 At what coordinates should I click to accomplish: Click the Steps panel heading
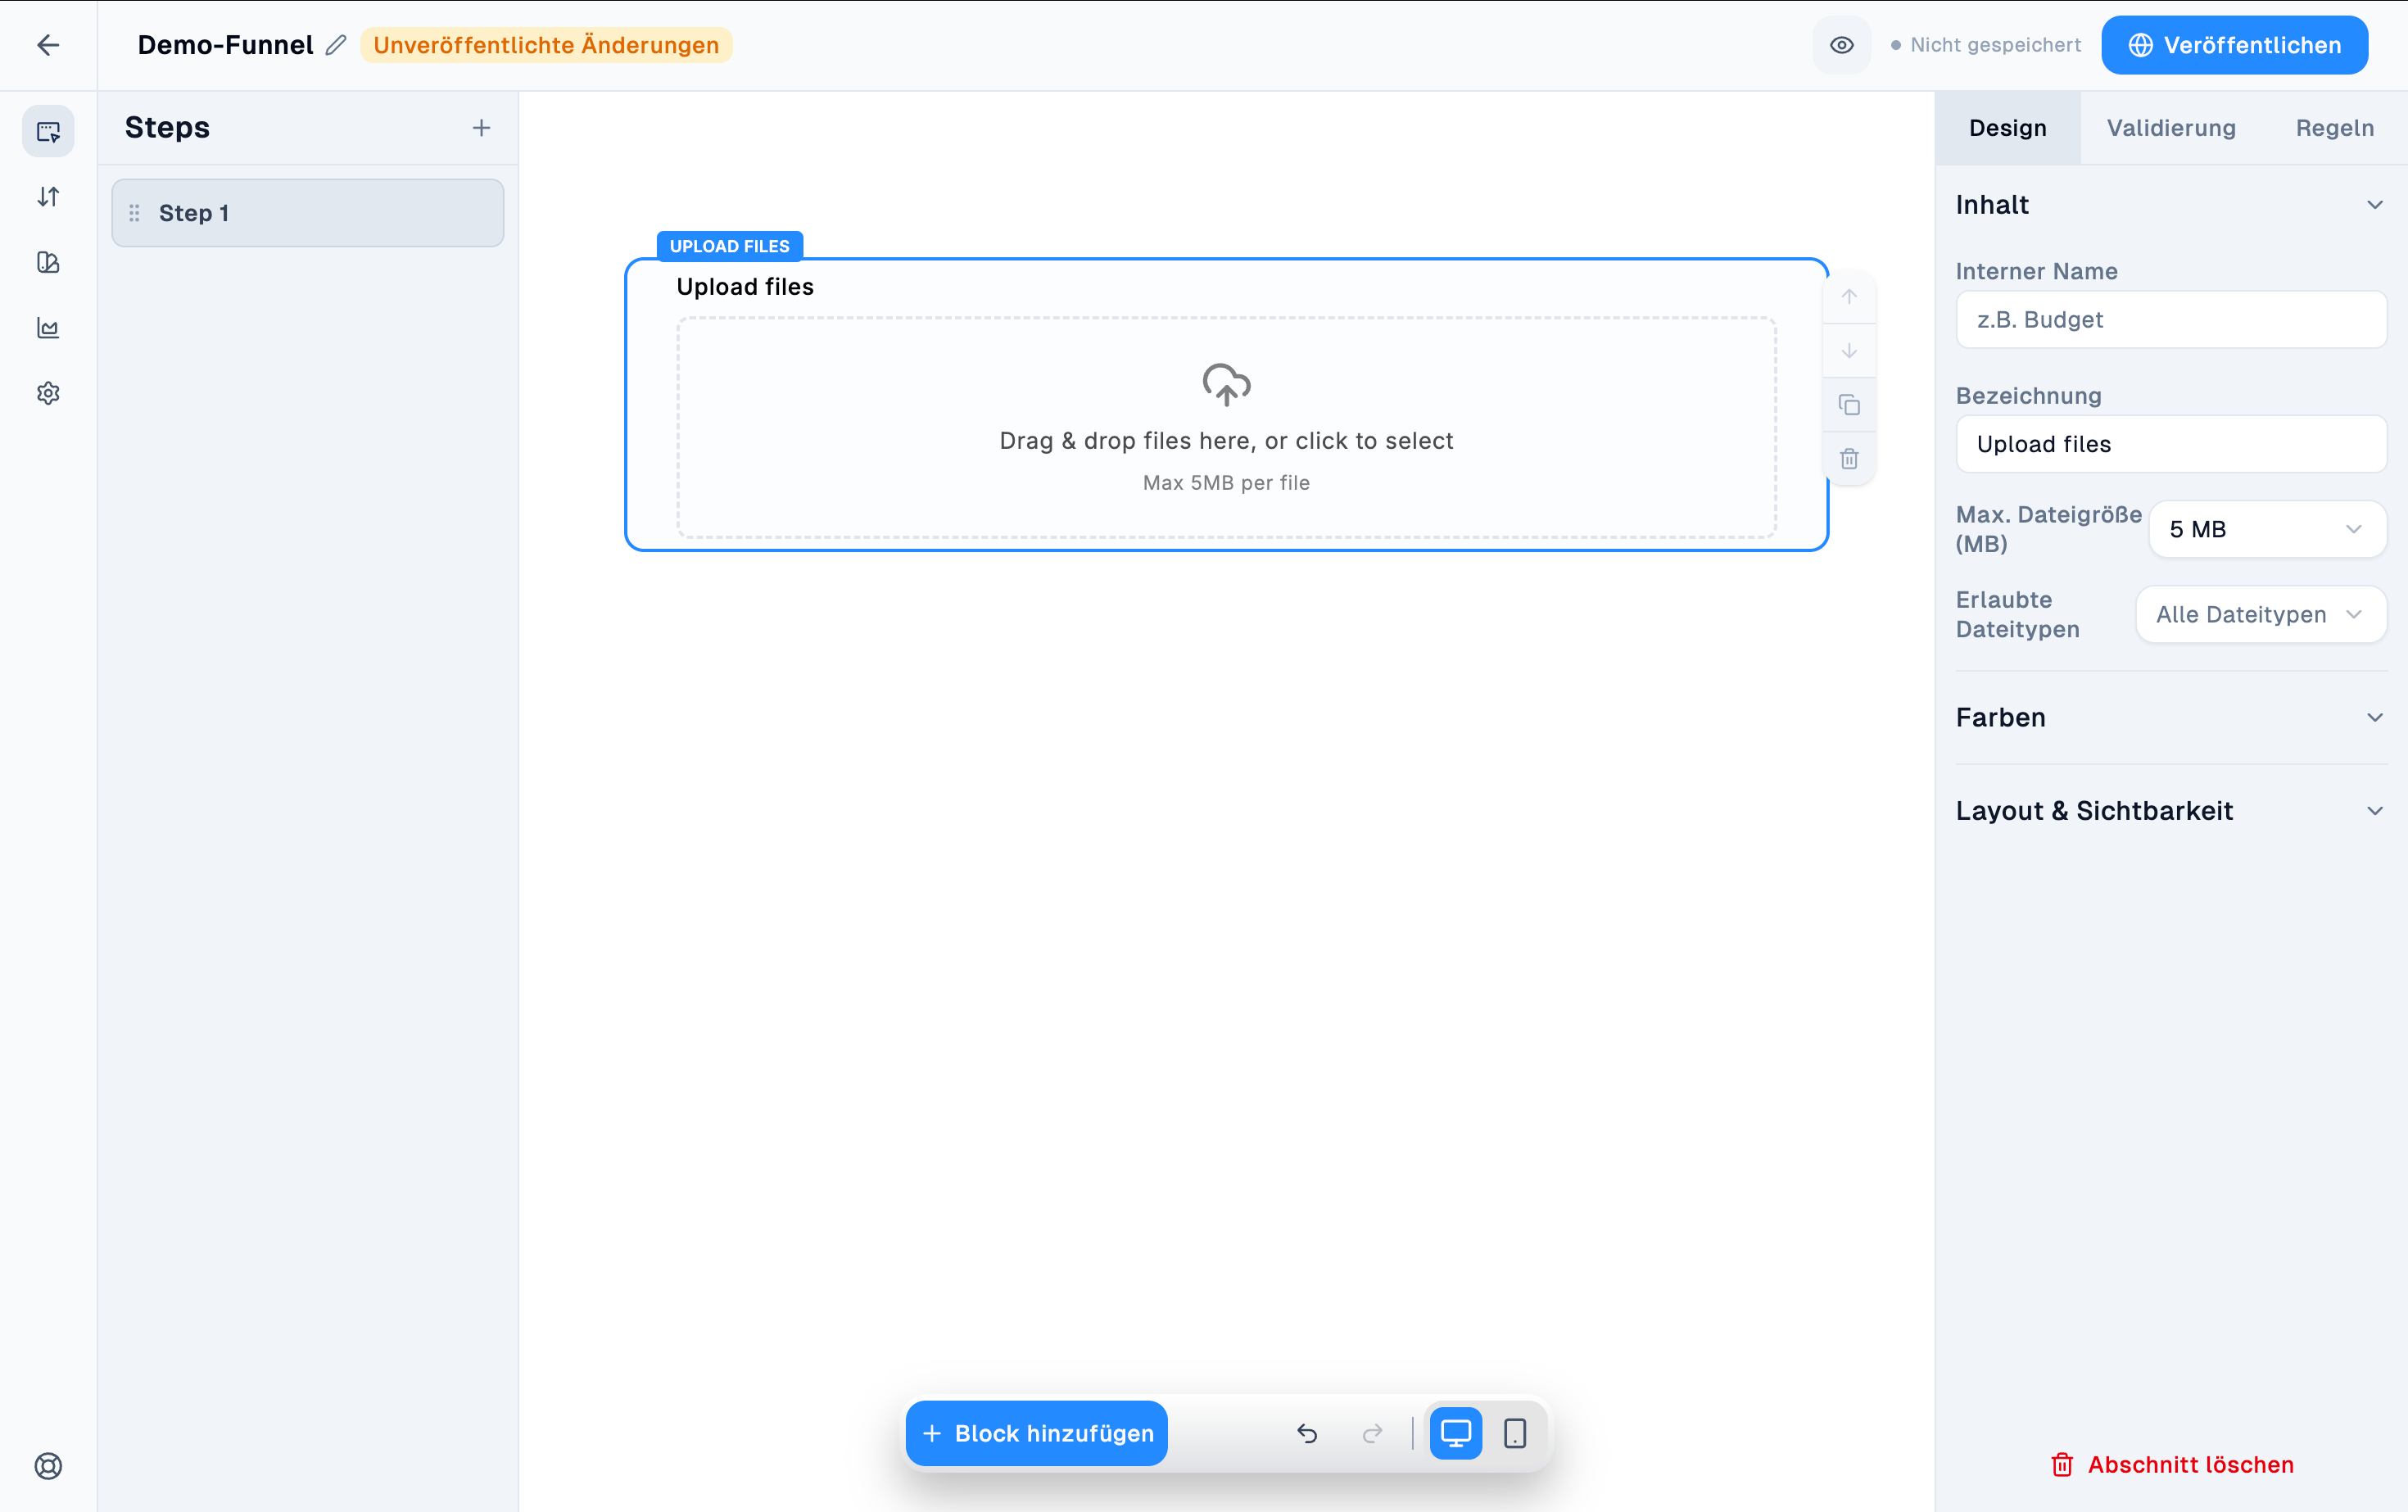tap(167, 128)
